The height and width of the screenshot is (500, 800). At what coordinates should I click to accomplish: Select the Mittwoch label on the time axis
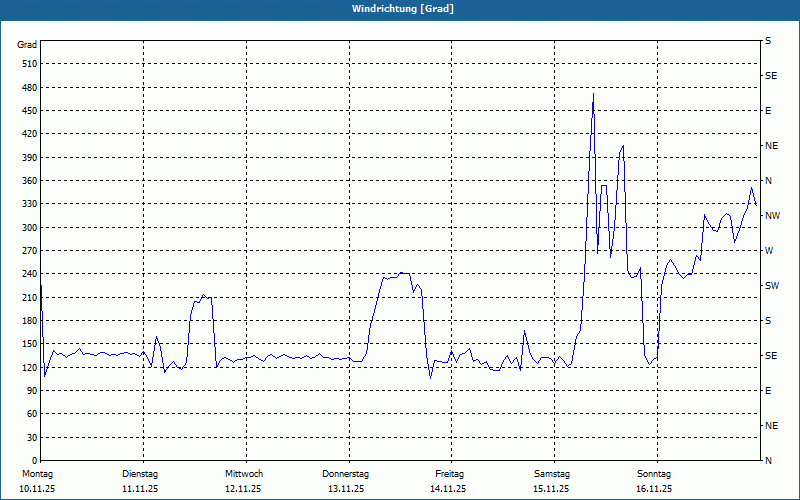[x=244, y=474]
